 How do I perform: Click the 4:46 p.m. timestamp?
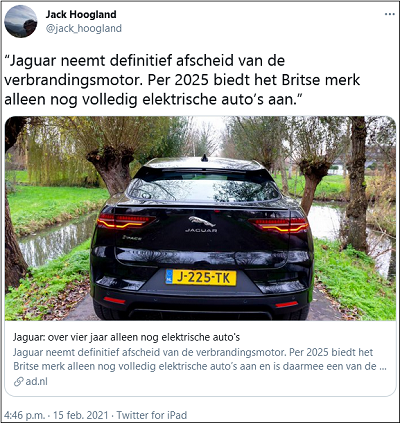pyautogui.click(x=24, y=415)
